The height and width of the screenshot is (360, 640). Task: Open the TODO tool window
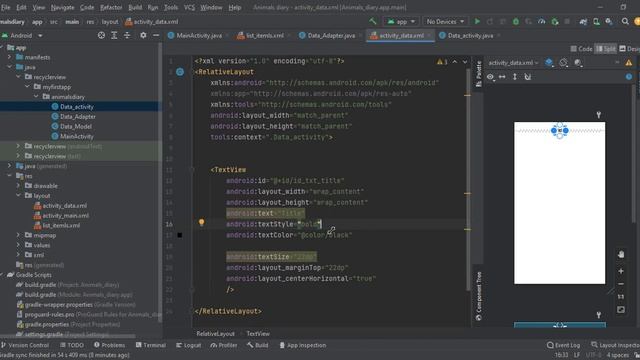[x=72, y=345]
